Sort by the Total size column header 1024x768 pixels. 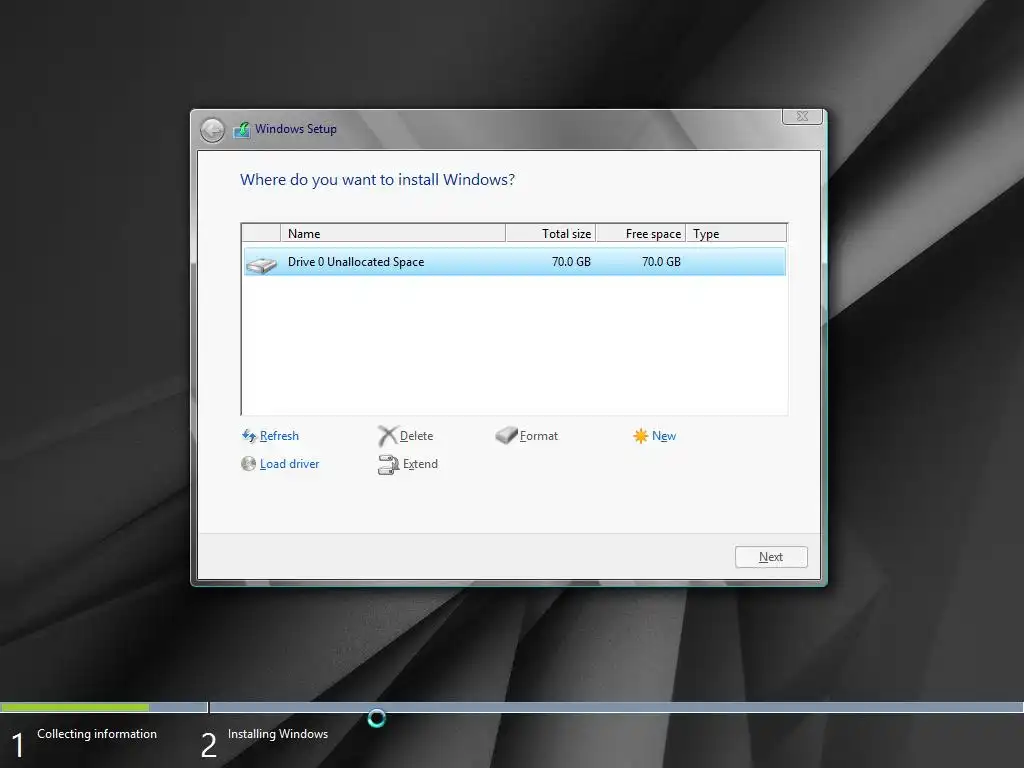pyautogui.click(x=551, y=233)
